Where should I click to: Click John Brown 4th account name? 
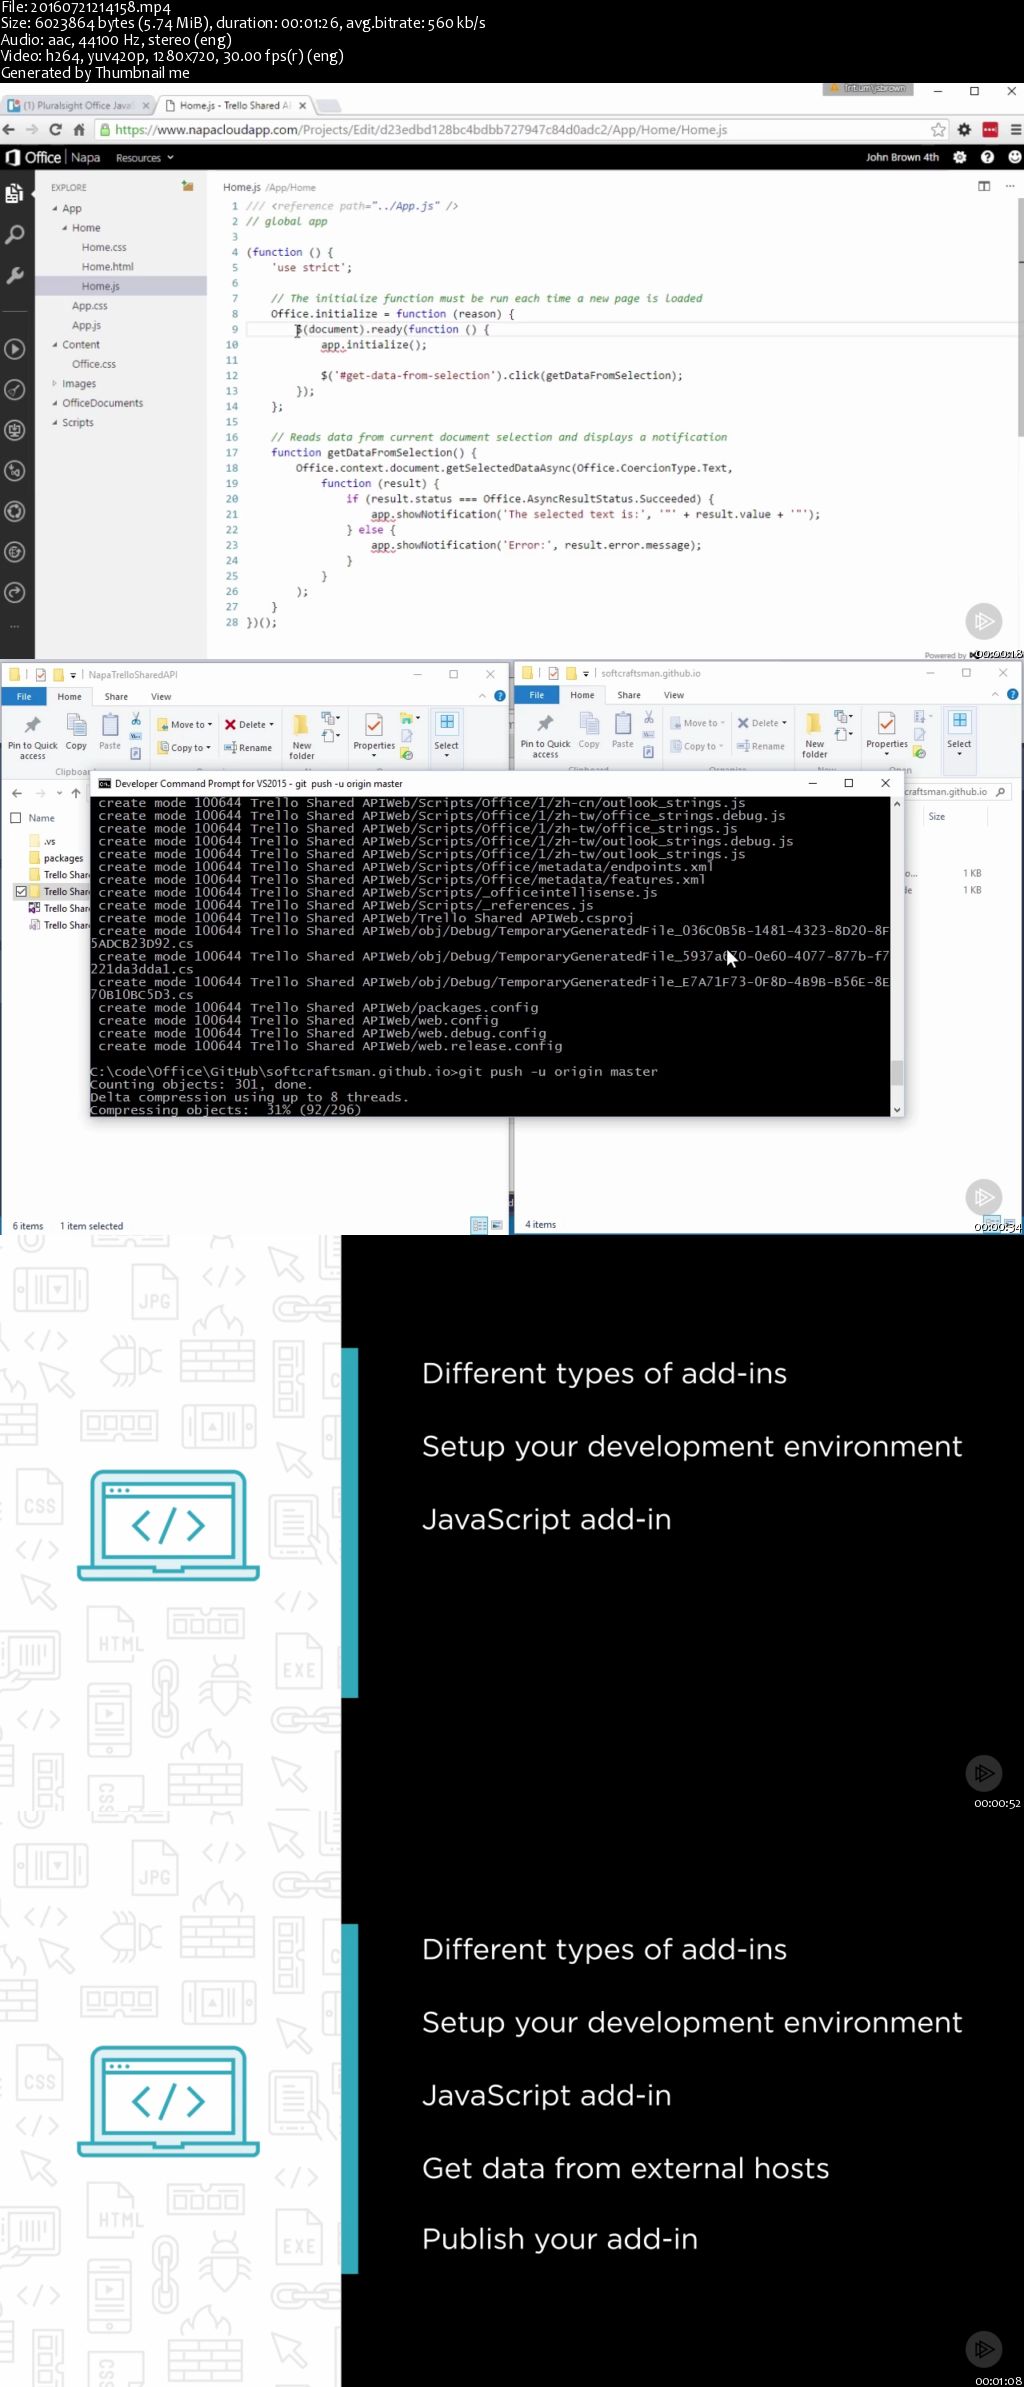(x=902, y=157)
